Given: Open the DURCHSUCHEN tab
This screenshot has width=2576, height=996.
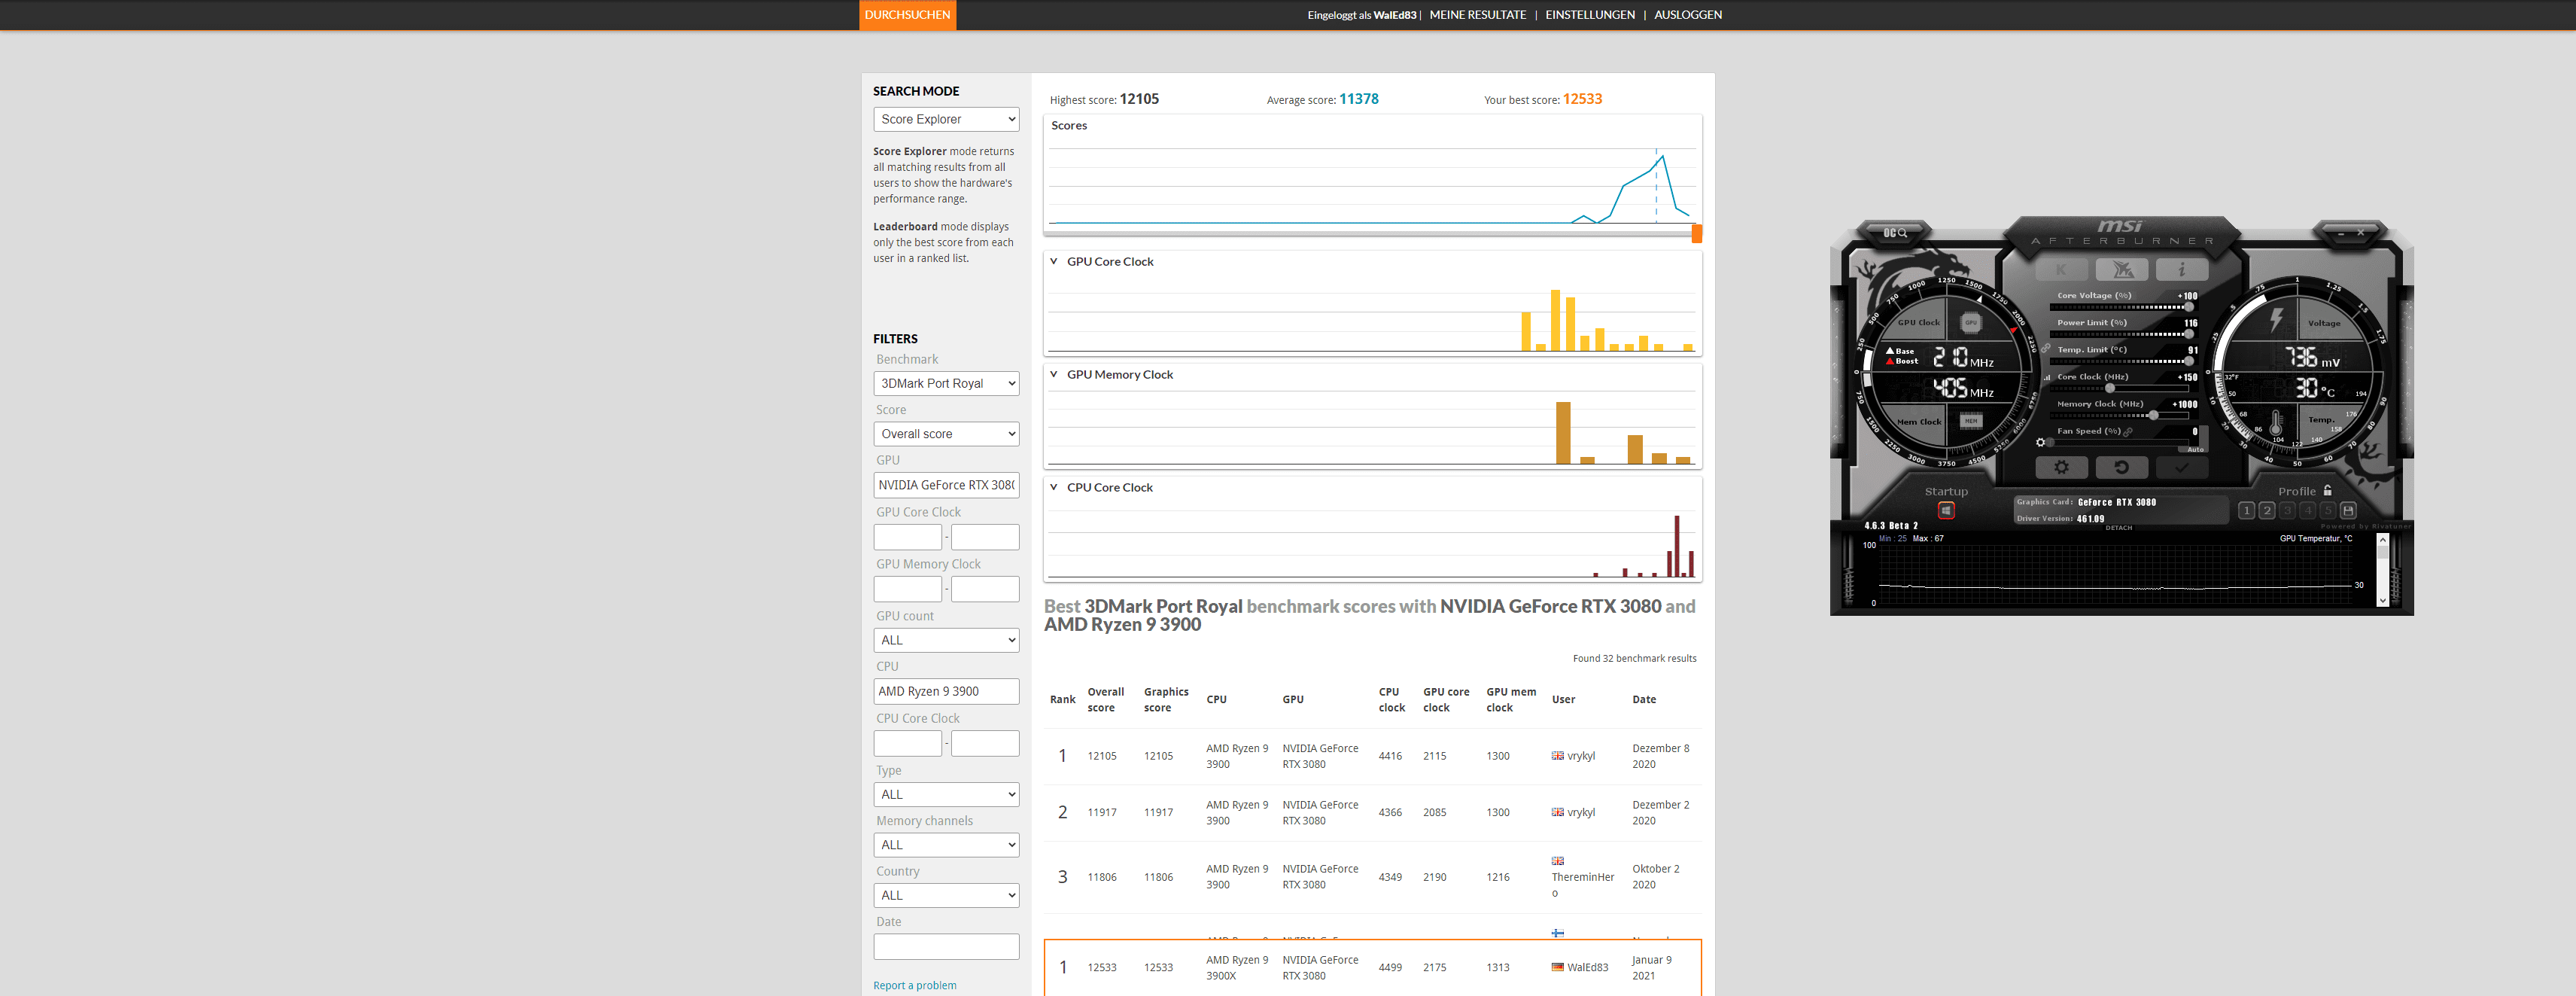Looking at the screenshot, I should point(907,15).
